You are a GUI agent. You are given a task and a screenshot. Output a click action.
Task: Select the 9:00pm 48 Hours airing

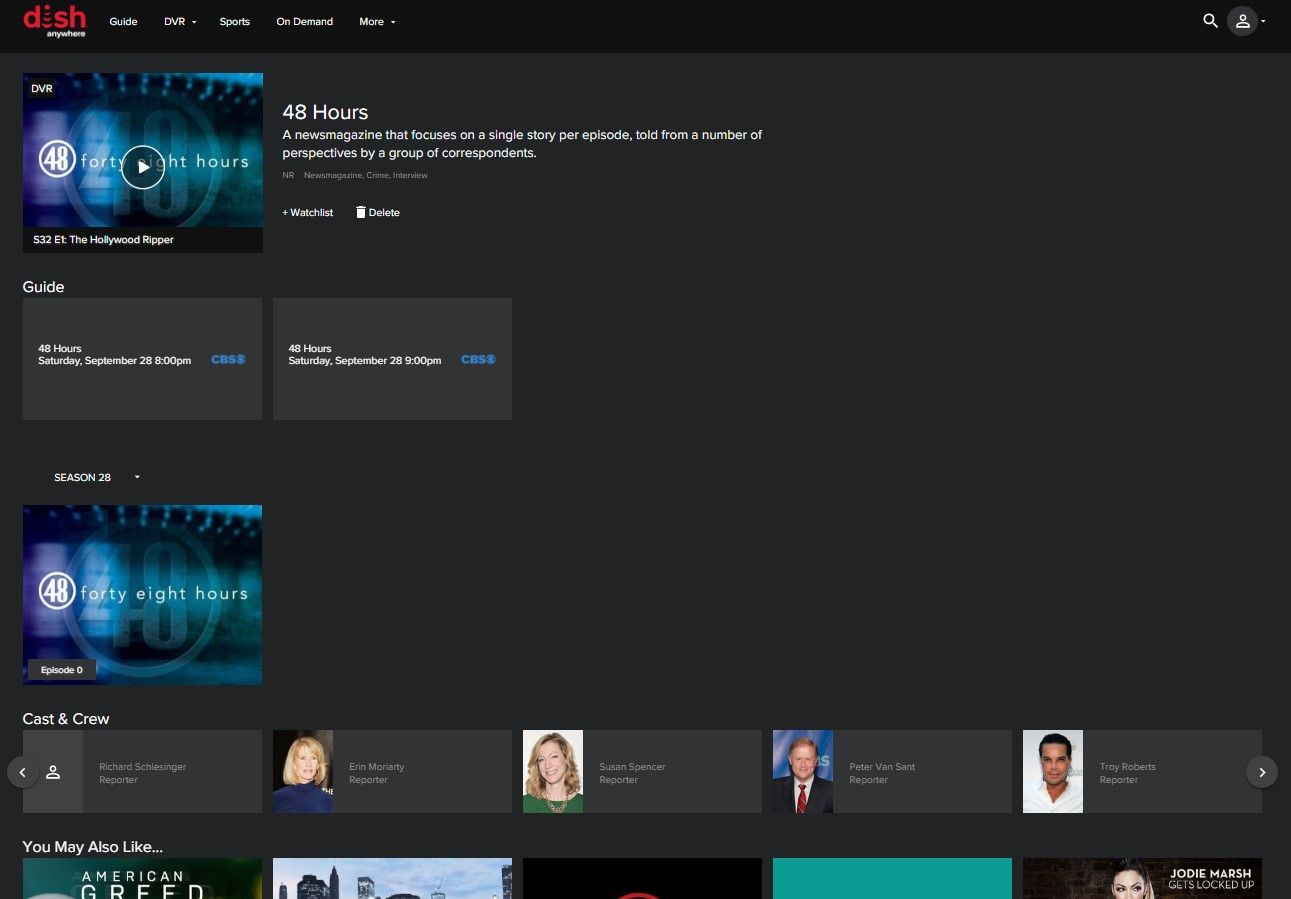(392, 359)
